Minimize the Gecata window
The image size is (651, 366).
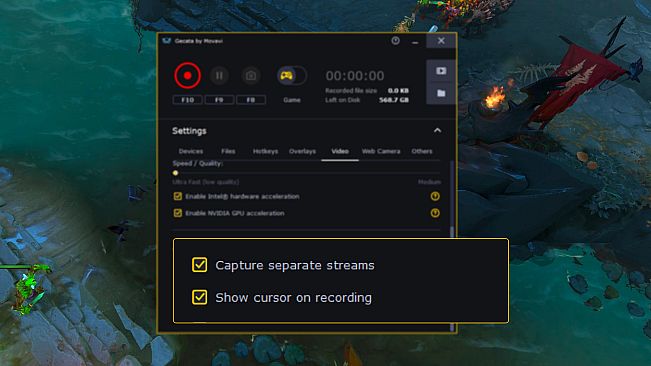tap(415, 42)
